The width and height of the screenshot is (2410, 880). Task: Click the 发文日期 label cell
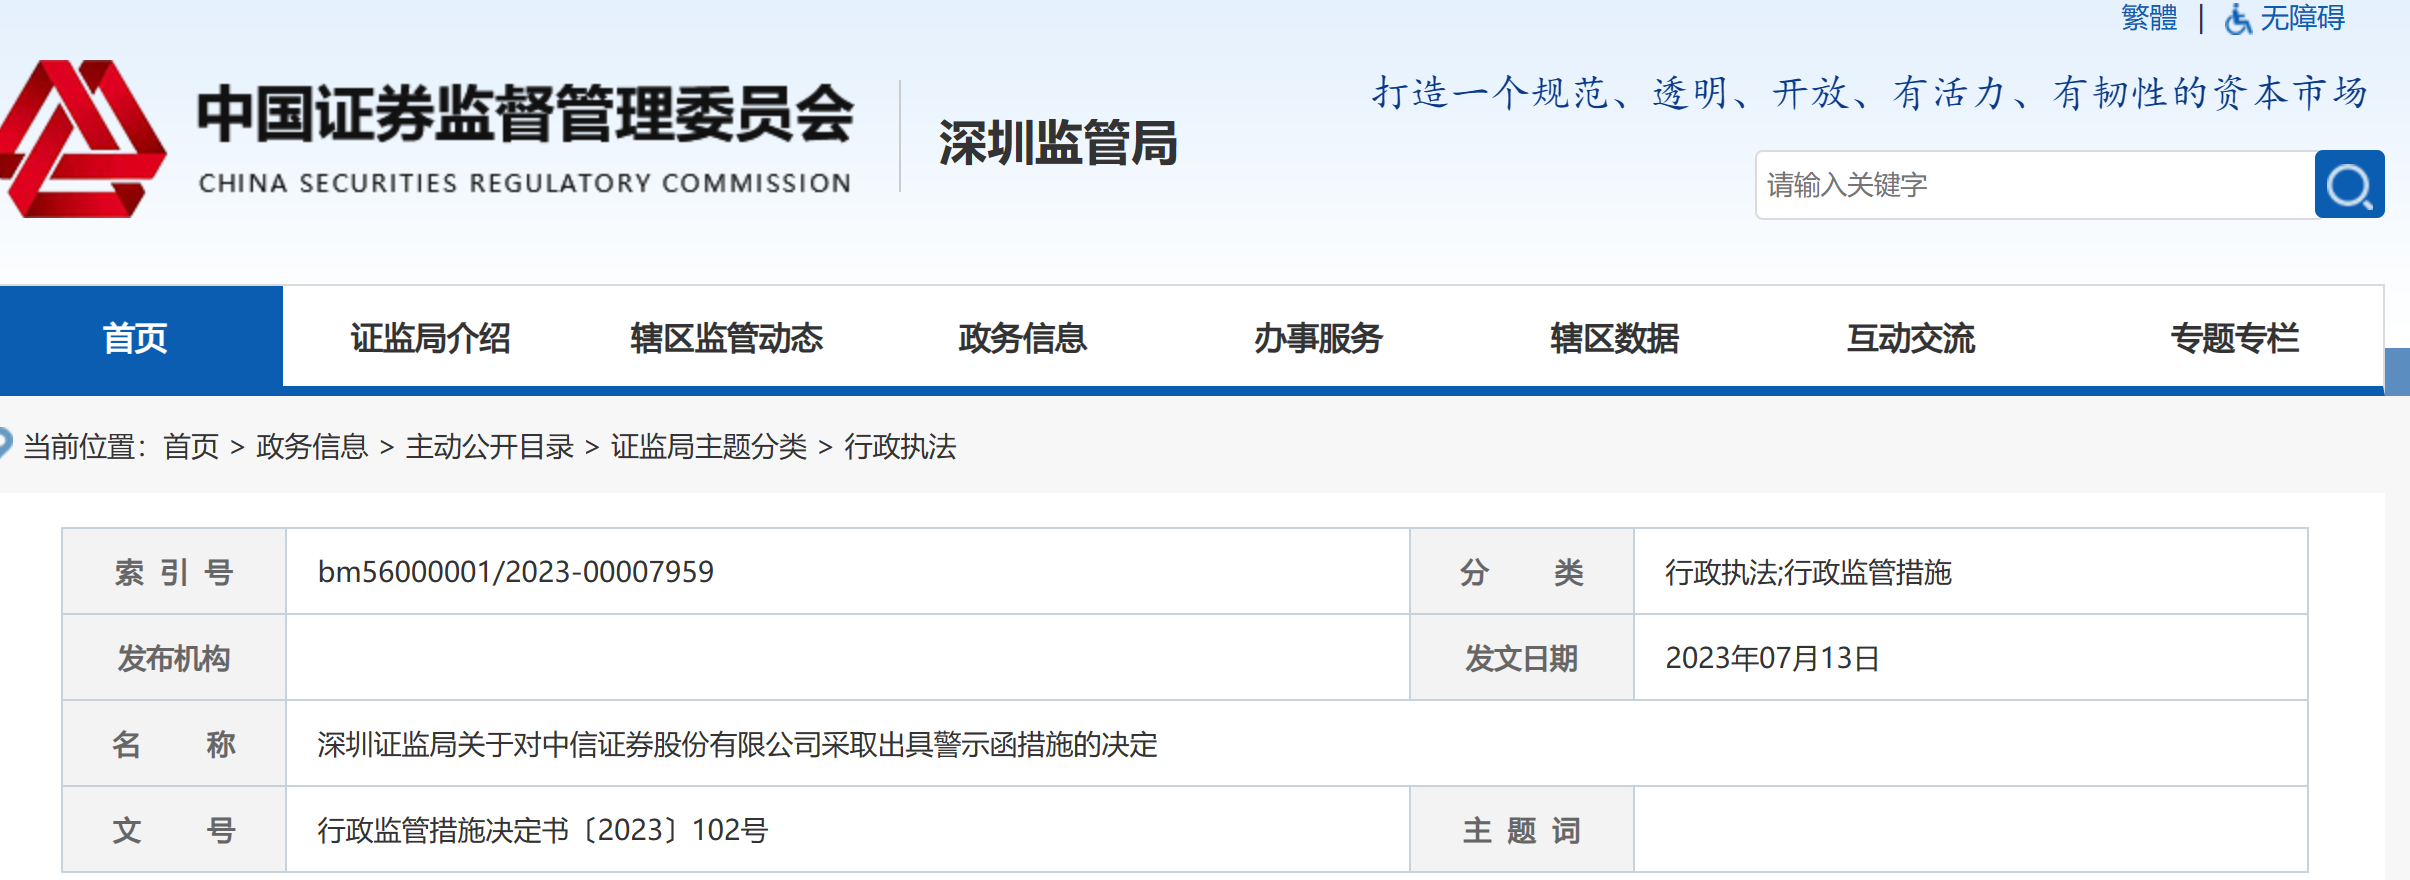pos(1522,658)
